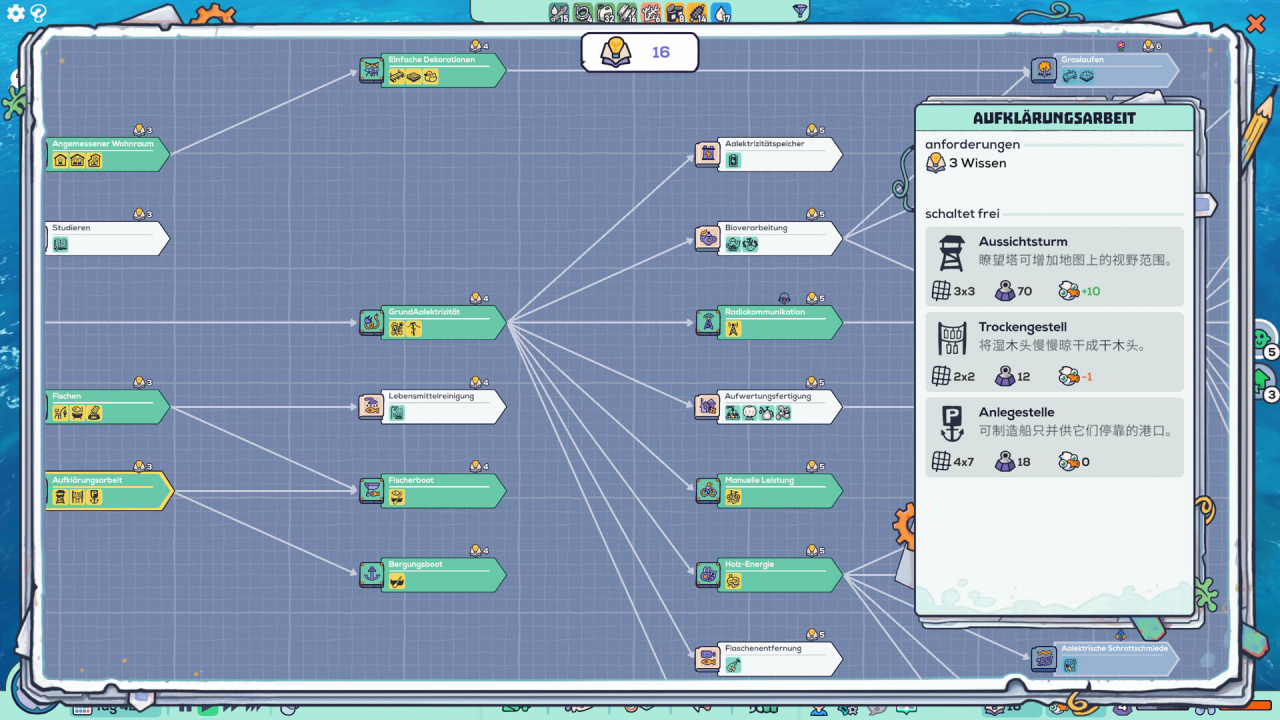Close the research tree with orange X
The width and height of the screenshot is (1280, 720).
point(1255,23)
